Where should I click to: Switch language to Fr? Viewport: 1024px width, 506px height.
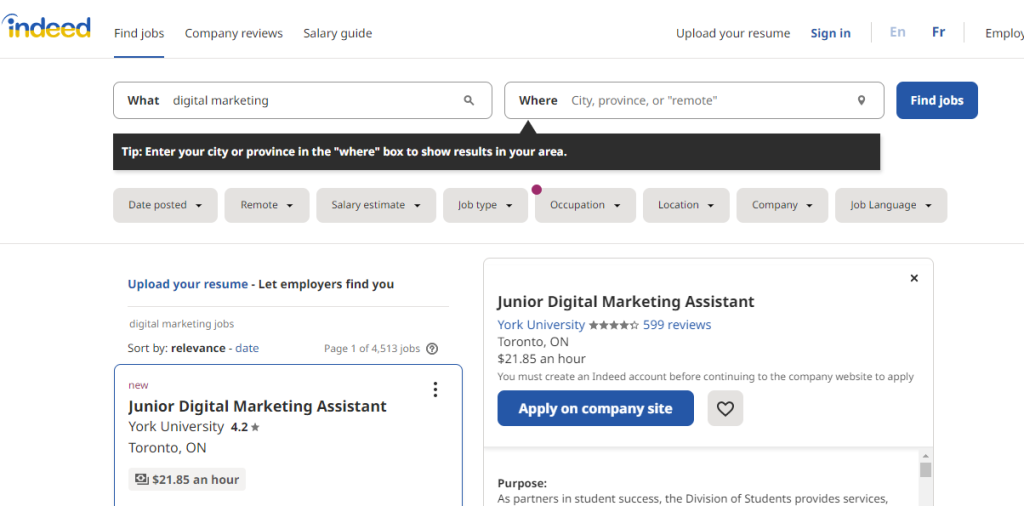938,32
